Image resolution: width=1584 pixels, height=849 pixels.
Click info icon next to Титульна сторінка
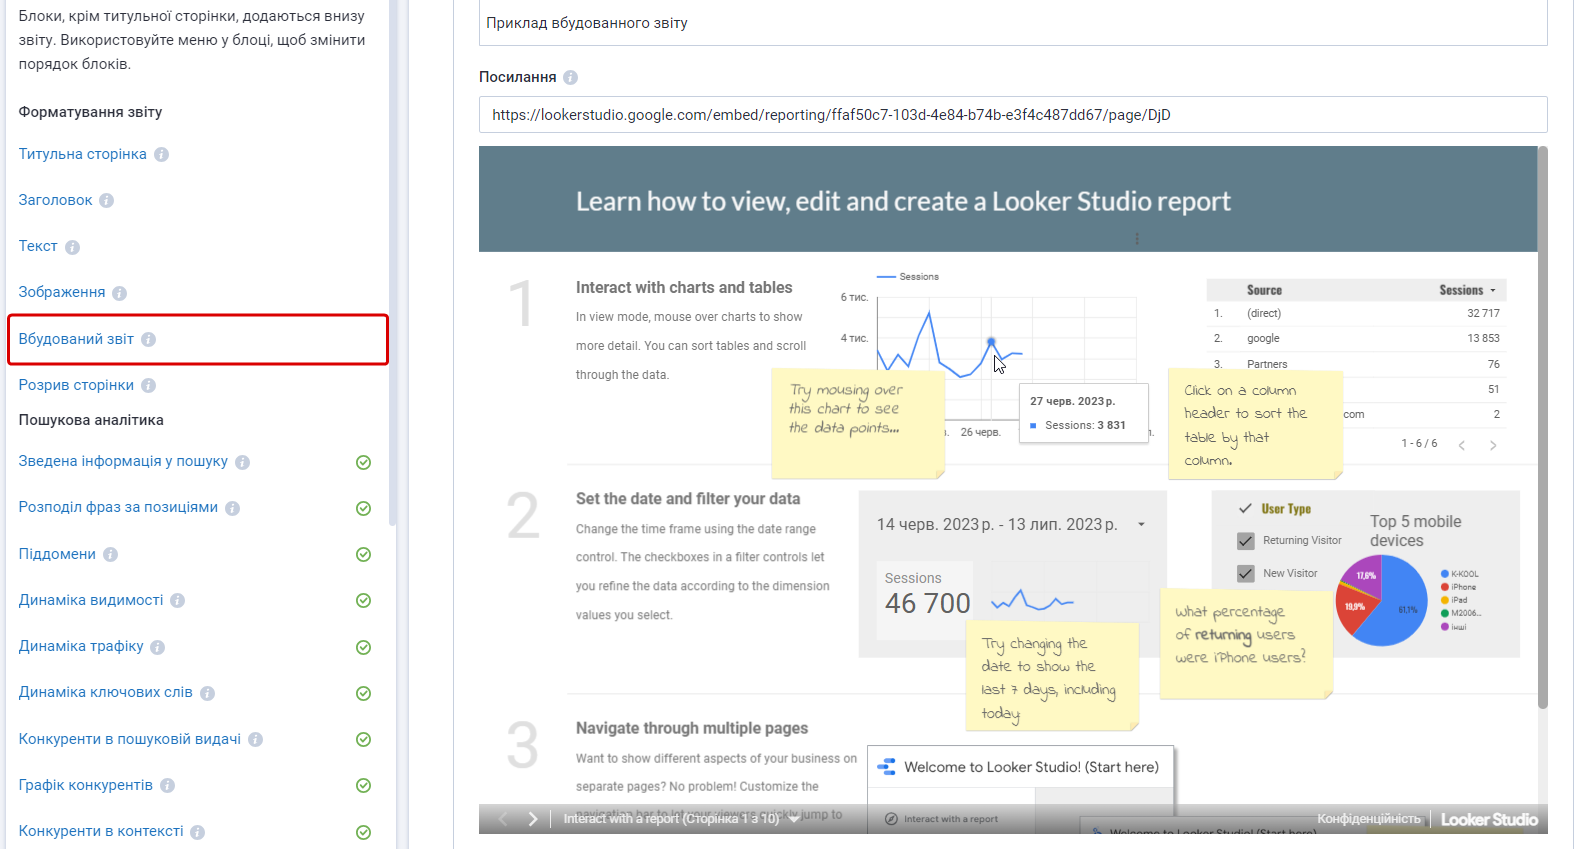pyautogui.click(x=161, y=155)
